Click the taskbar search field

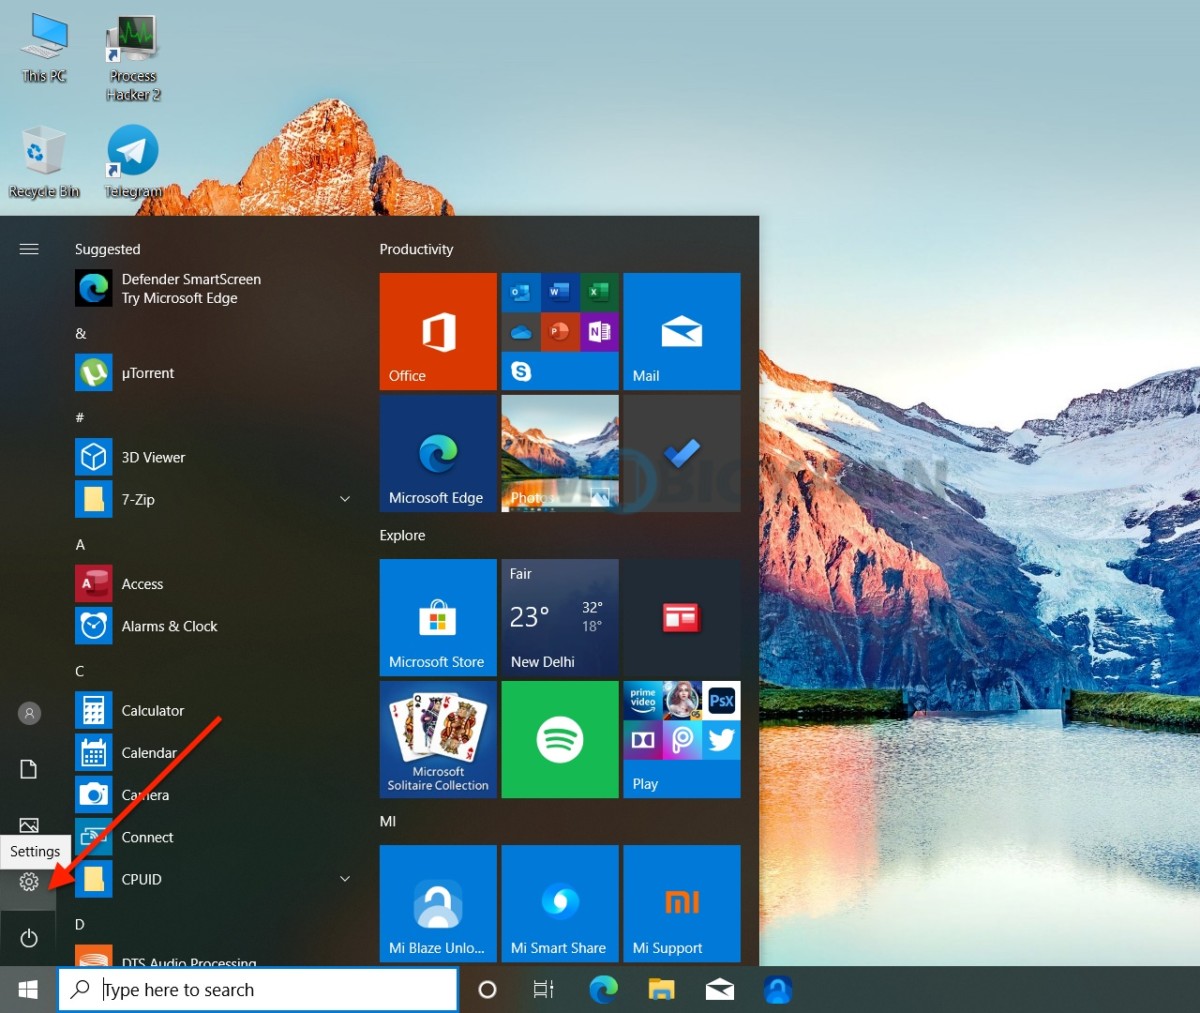[258, 989]
